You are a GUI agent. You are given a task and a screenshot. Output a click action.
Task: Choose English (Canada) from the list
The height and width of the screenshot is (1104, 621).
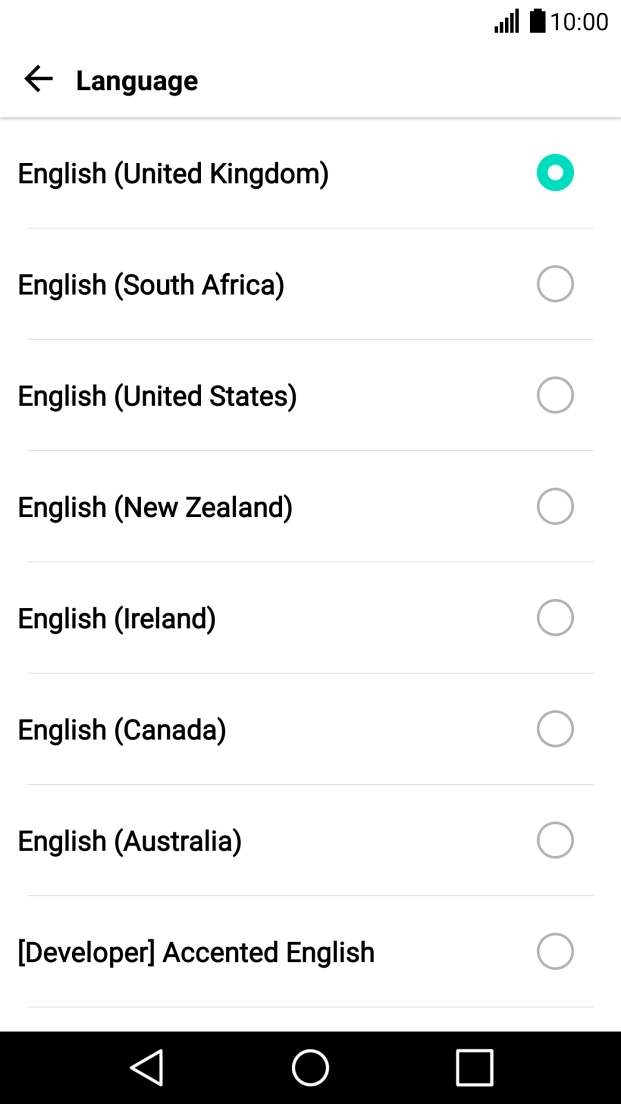555,728
